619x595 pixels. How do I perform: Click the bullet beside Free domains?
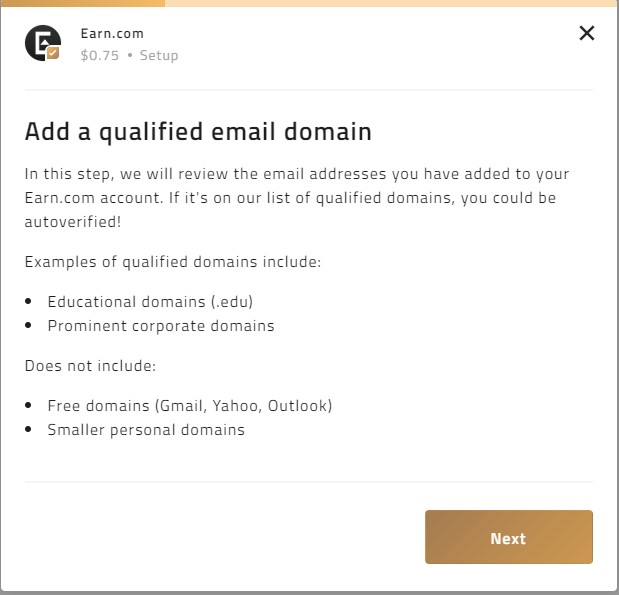pos(29,406)
